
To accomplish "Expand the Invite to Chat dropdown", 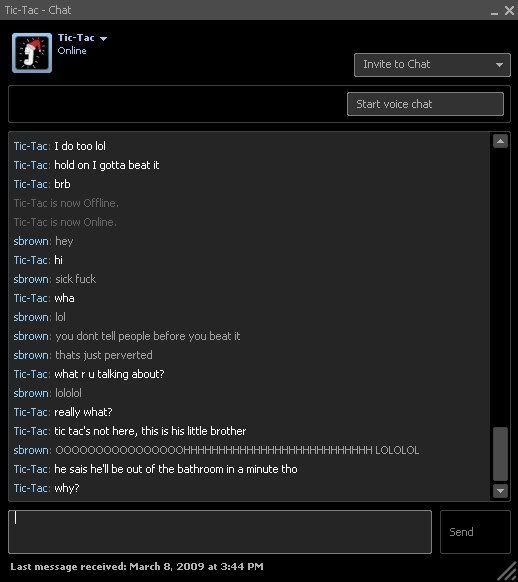I will [432, 65].
